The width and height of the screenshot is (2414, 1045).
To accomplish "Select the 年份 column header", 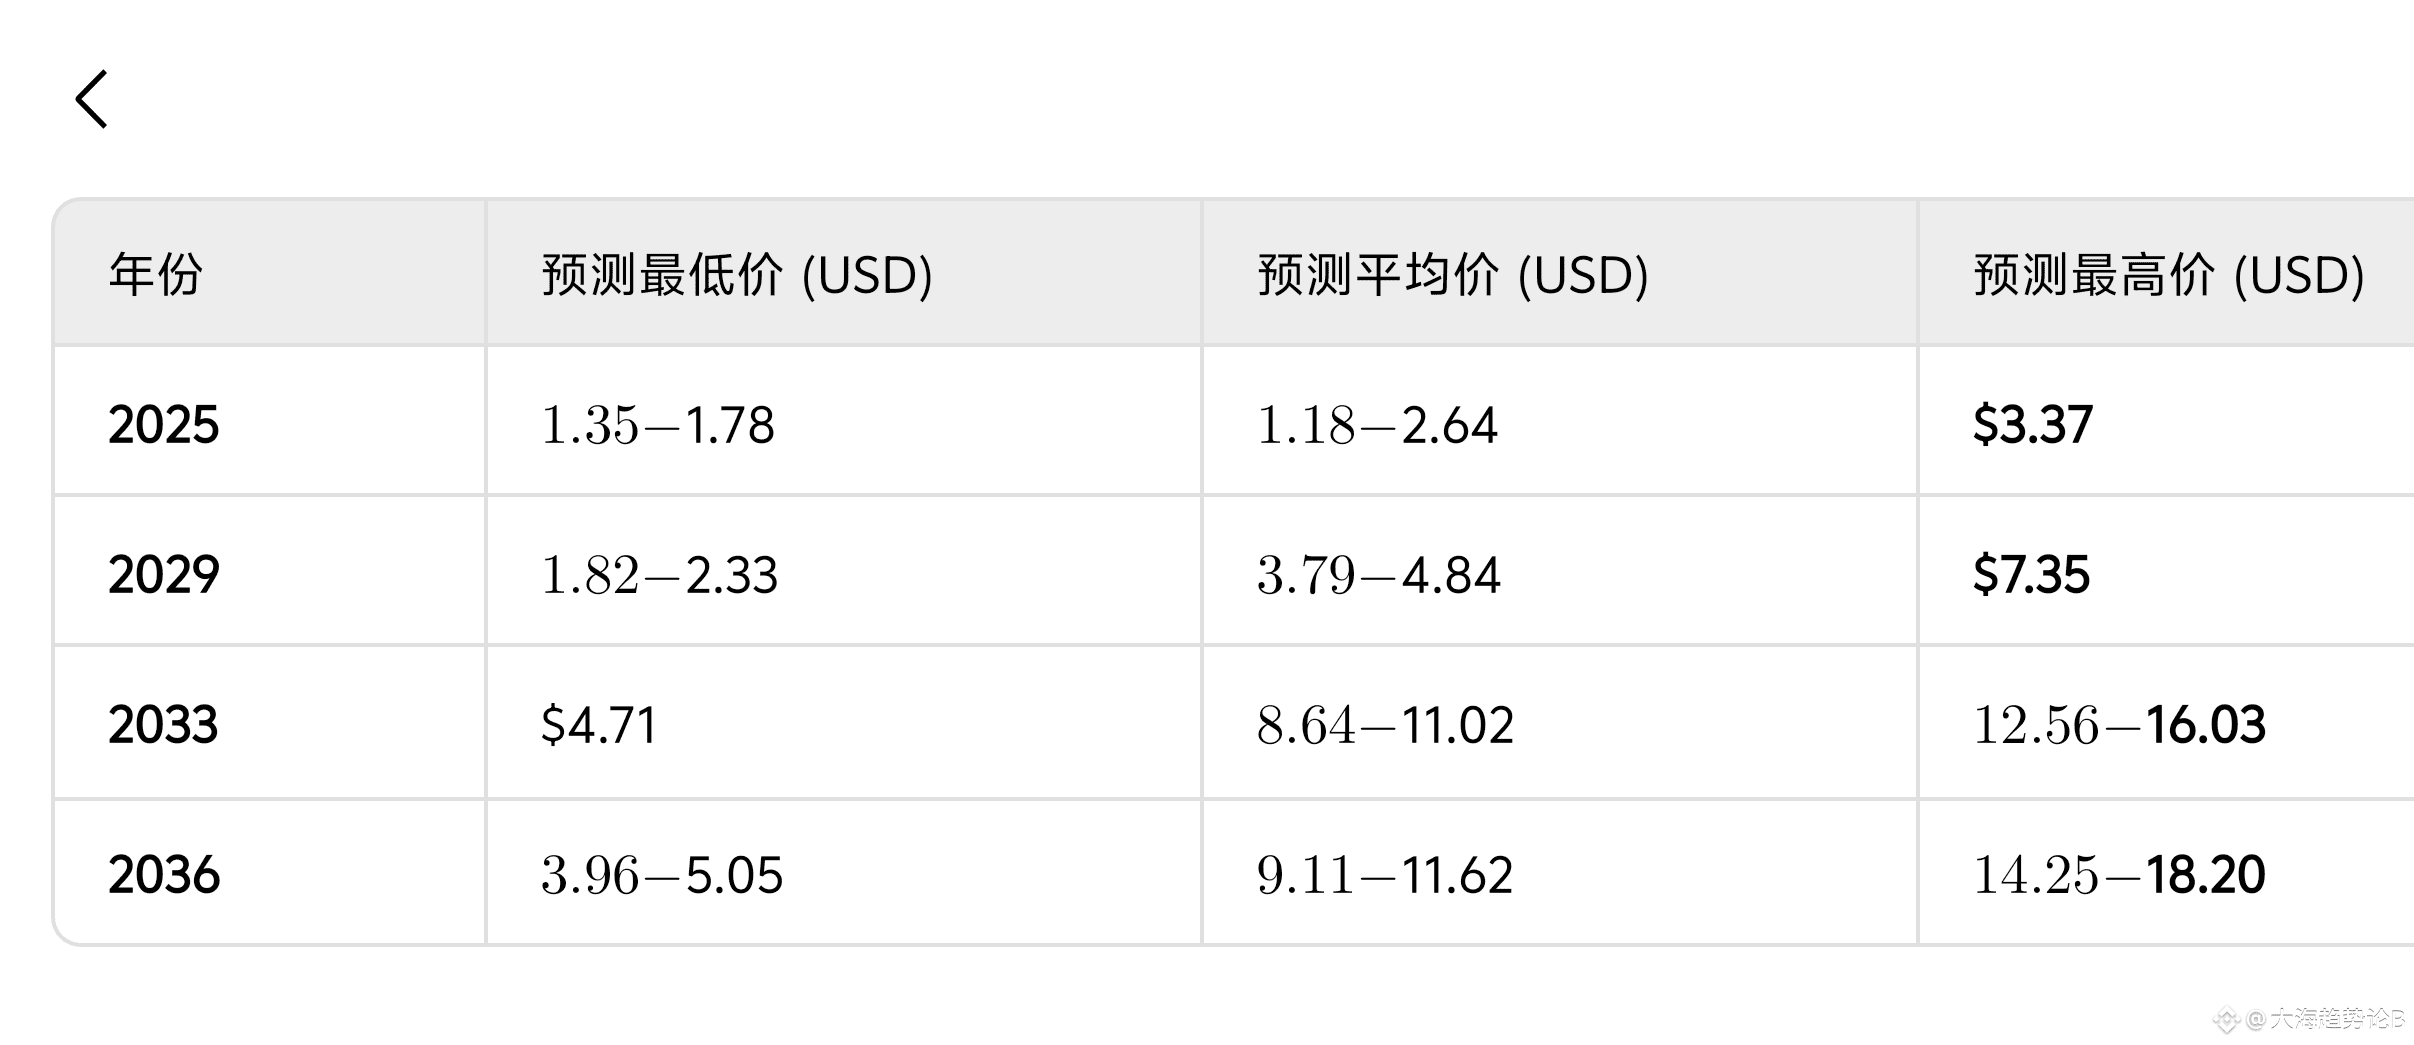I will (x=156, y=274).
